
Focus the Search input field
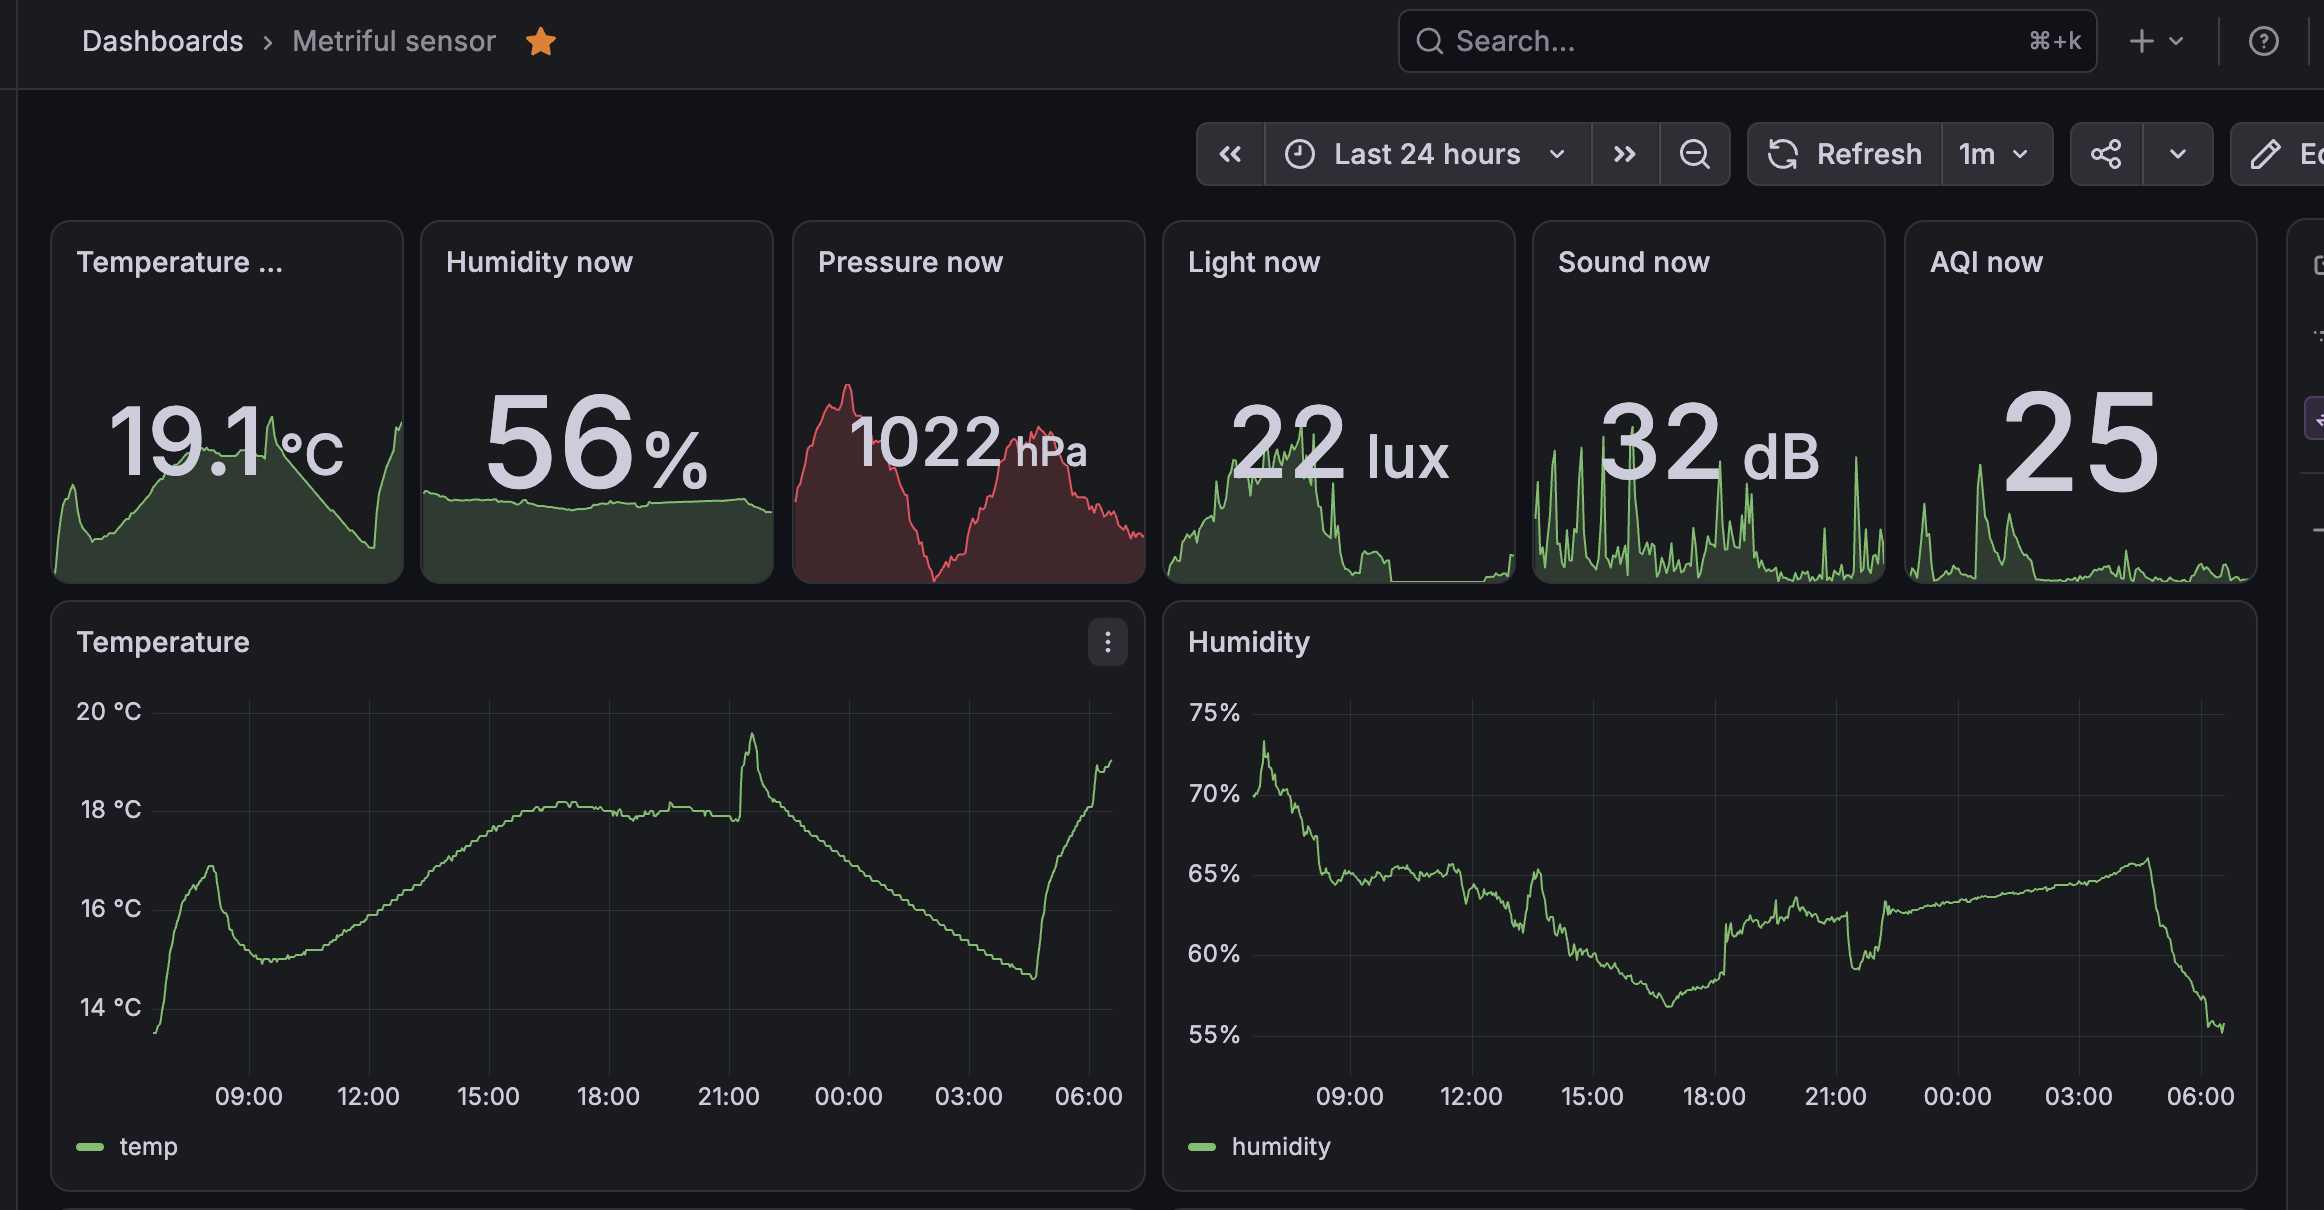1747,41
